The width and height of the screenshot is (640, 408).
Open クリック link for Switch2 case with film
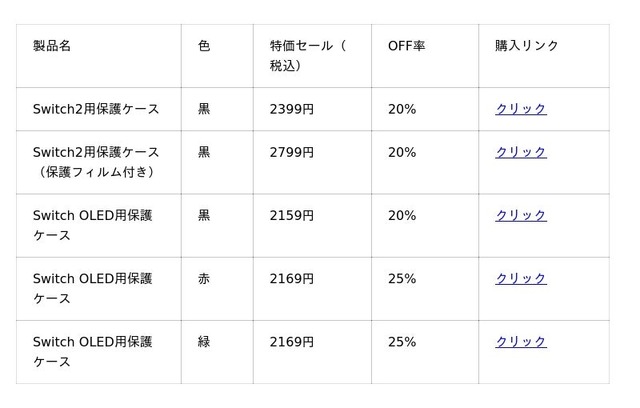(520, 152)
